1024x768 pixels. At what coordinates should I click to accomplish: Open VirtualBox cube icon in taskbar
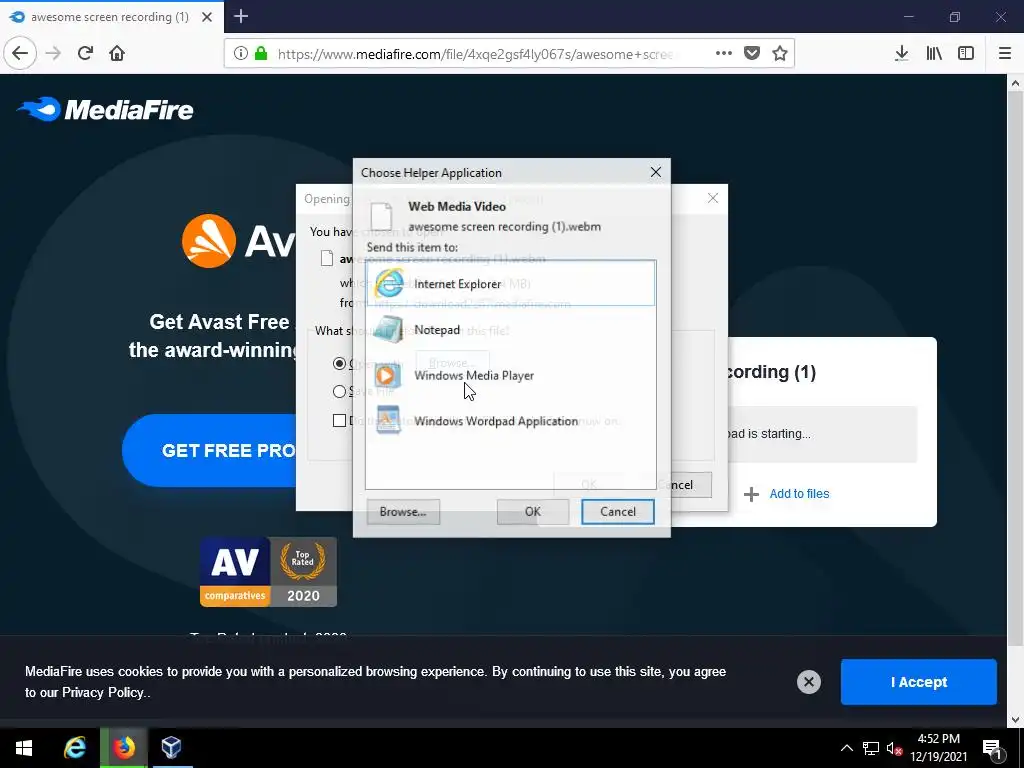pyautogui.click(x=172, y=748)
